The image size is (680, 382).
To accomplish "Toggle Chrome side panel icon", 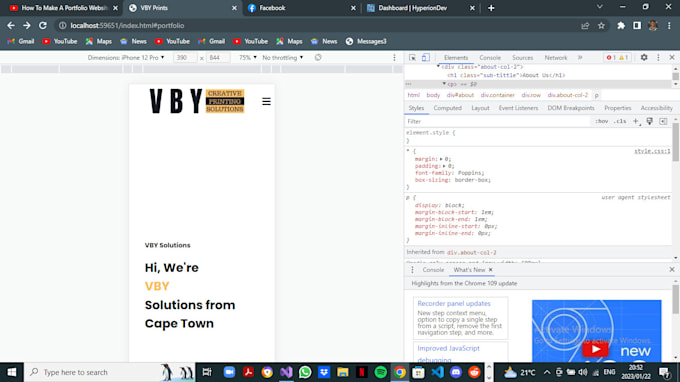I will [637, 26].
